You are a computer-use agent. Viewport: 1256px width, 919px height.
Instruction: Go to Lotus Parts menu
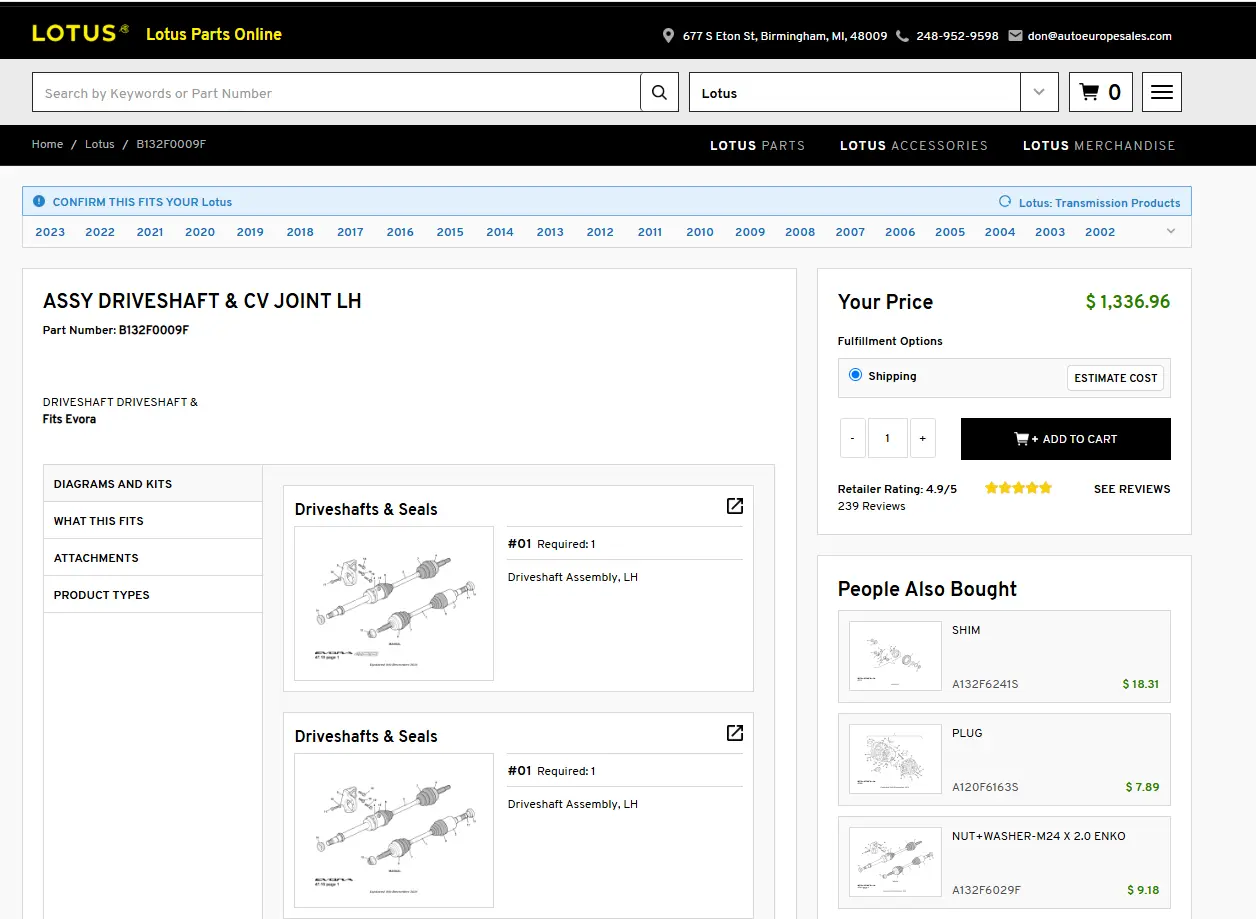[757, 145]
